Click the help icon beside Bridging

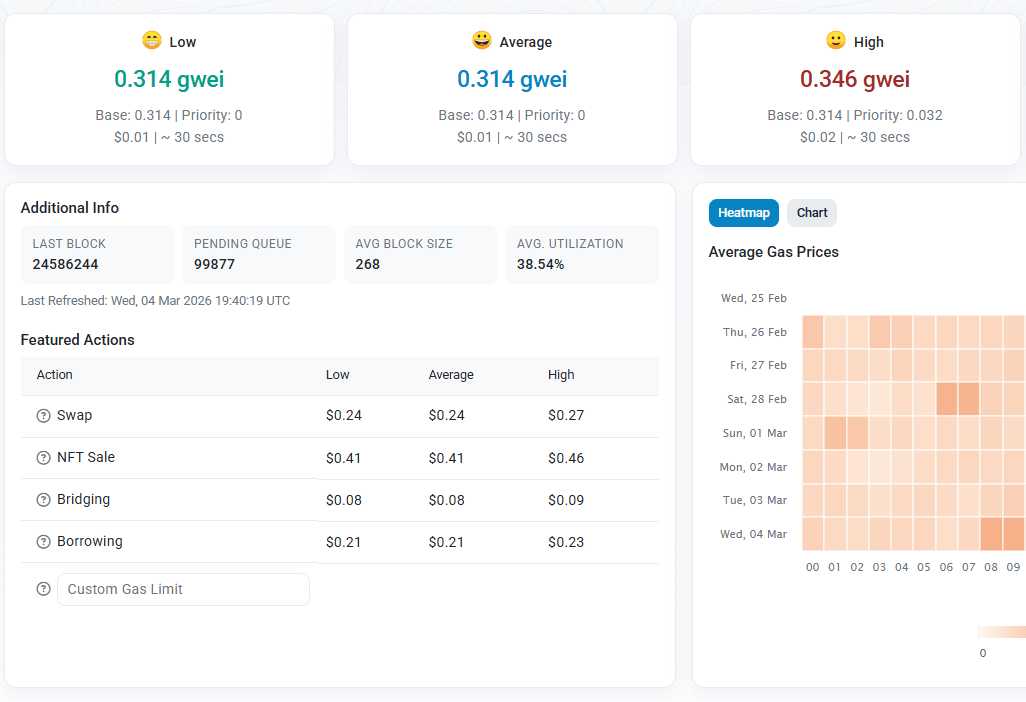coord(43,500)
